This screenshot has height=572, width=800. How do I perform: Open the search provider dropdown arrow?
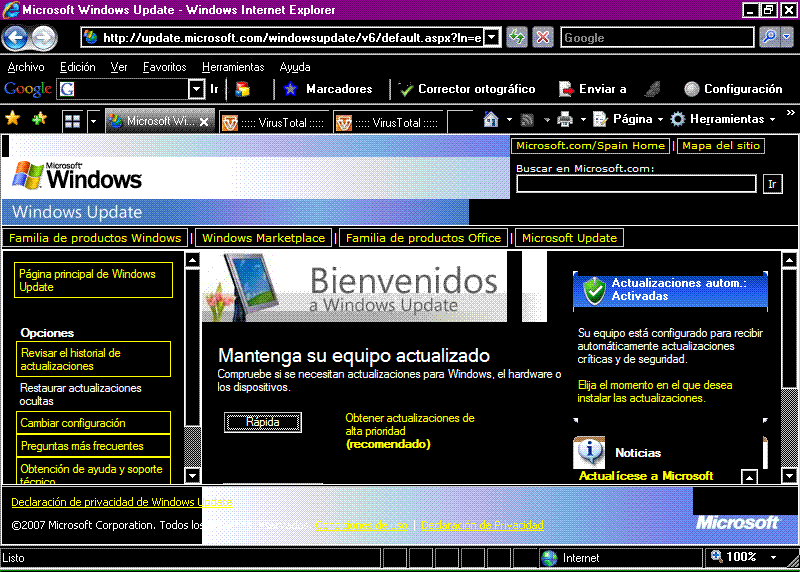(787, 37)
